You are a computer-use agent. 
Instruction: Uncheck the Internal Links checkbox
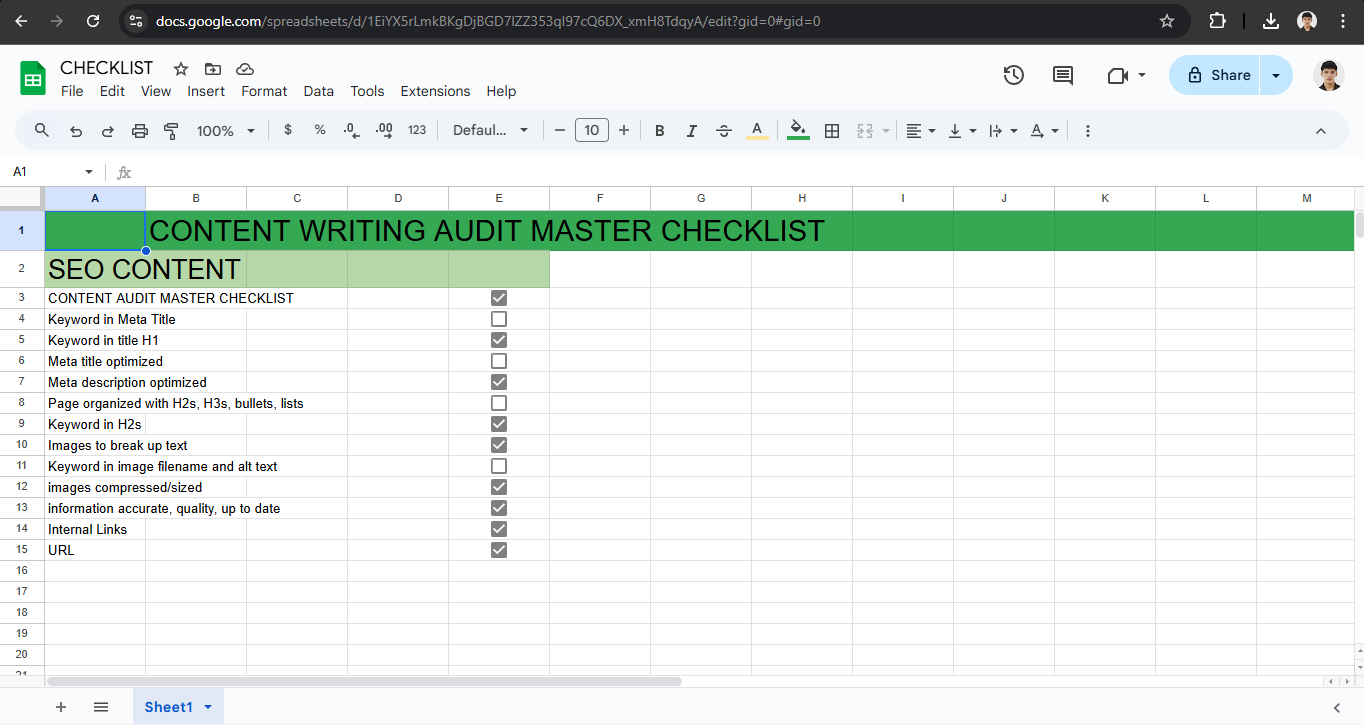click(x=499, y=529)
